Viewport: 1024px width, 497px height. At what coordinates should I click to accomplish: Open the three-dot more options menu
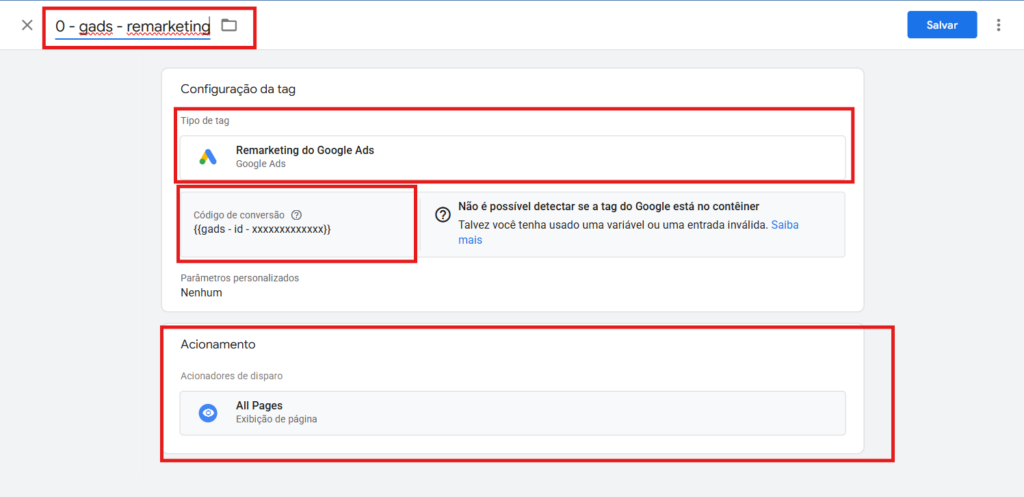[998, 25]
